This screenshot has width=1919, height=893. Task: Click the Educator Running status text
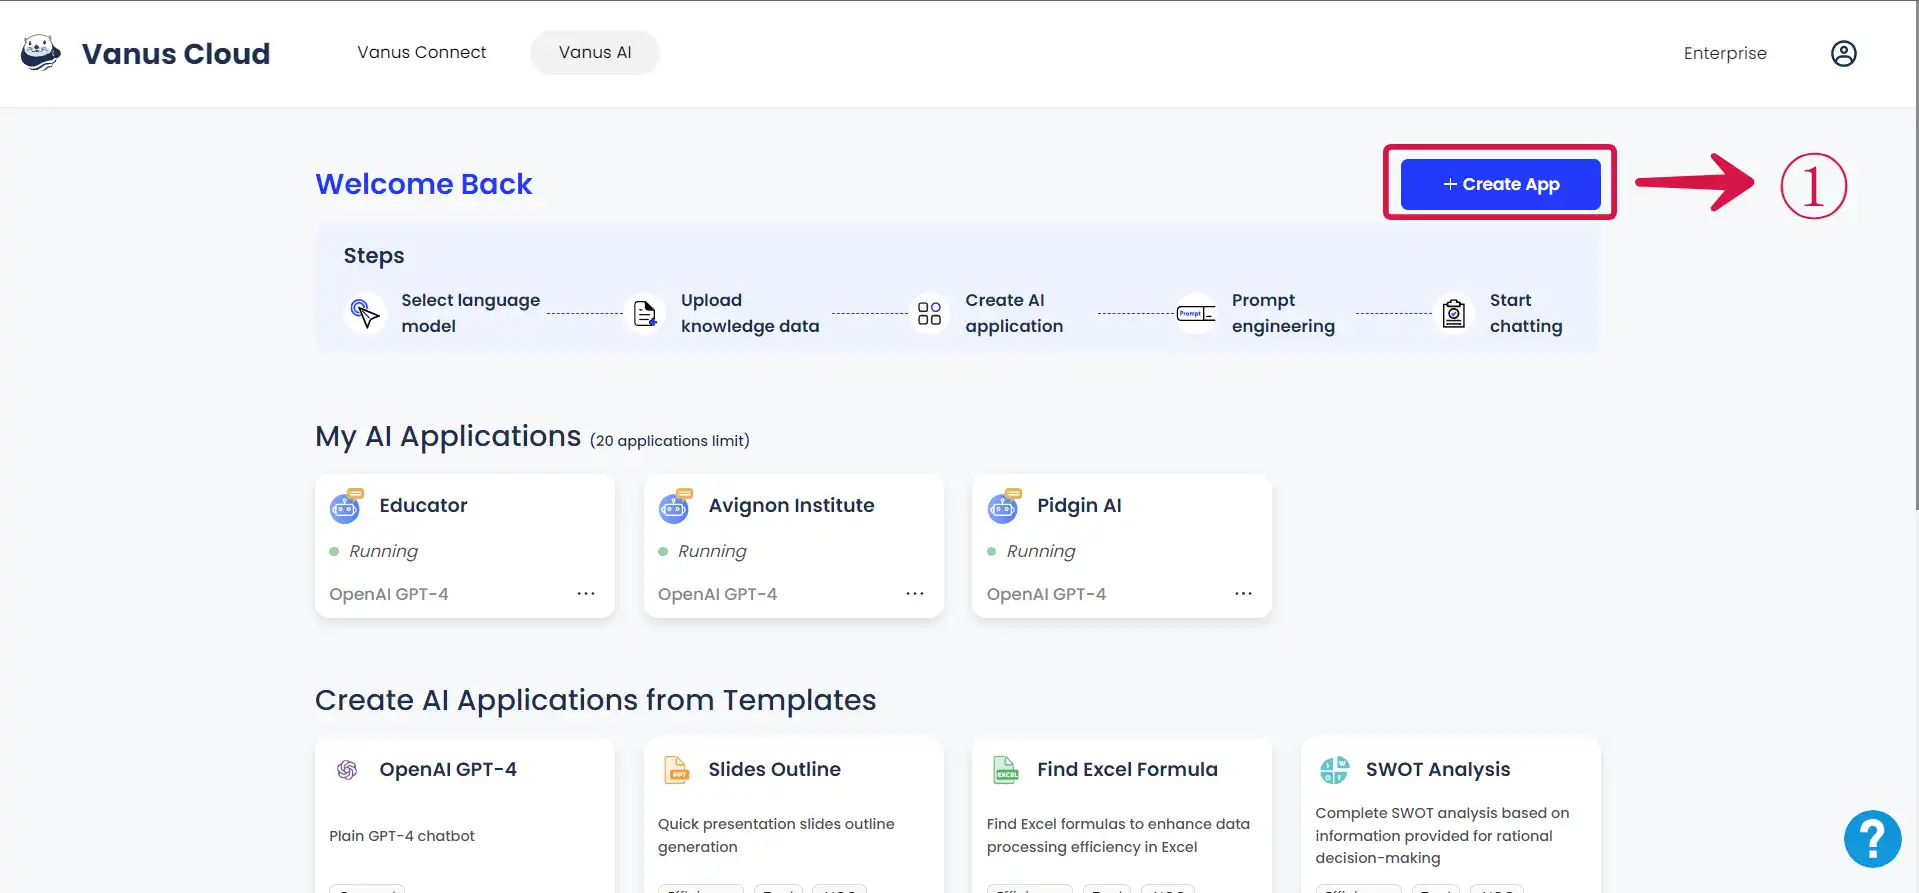[383, 551]
